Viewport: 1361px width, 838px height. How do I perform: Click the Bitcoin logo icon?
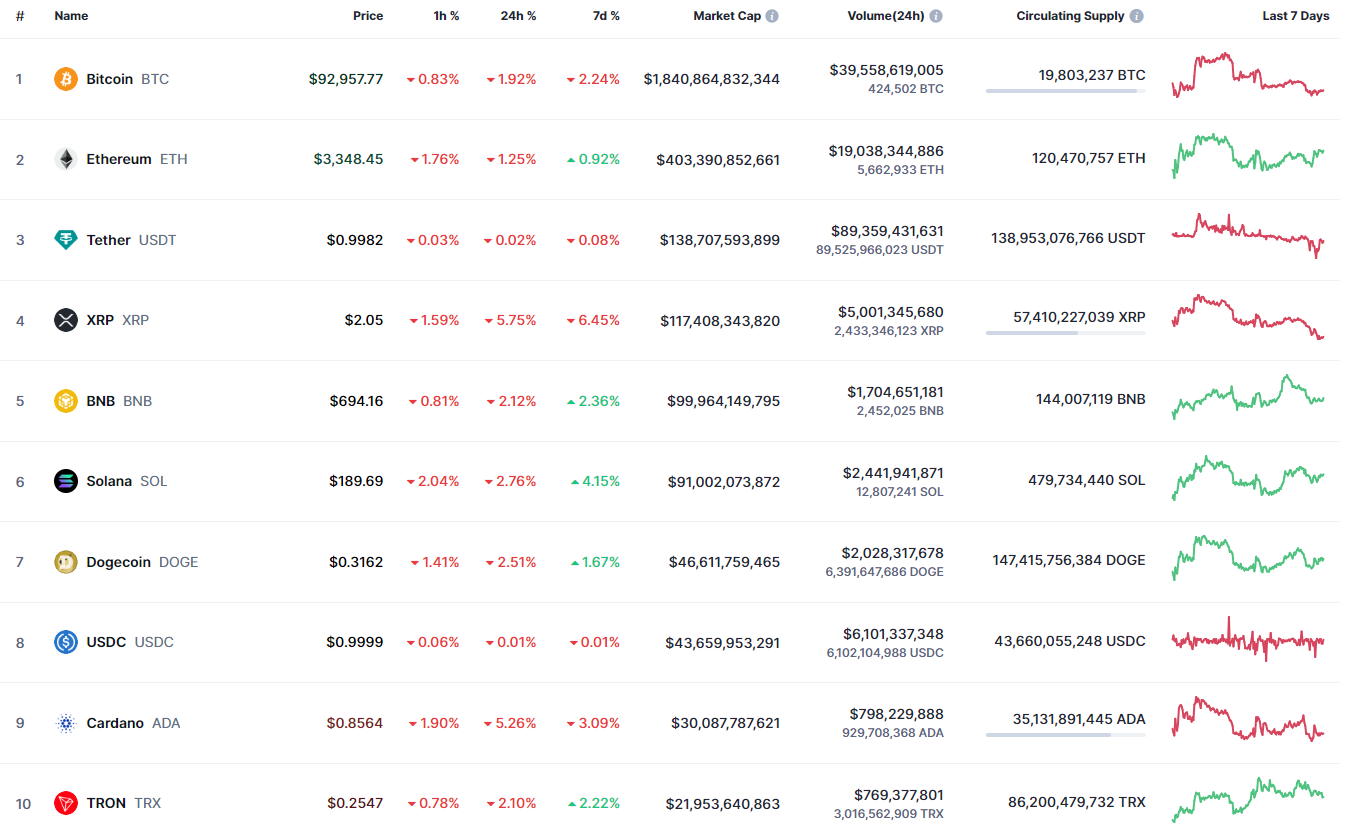(66, 79)
